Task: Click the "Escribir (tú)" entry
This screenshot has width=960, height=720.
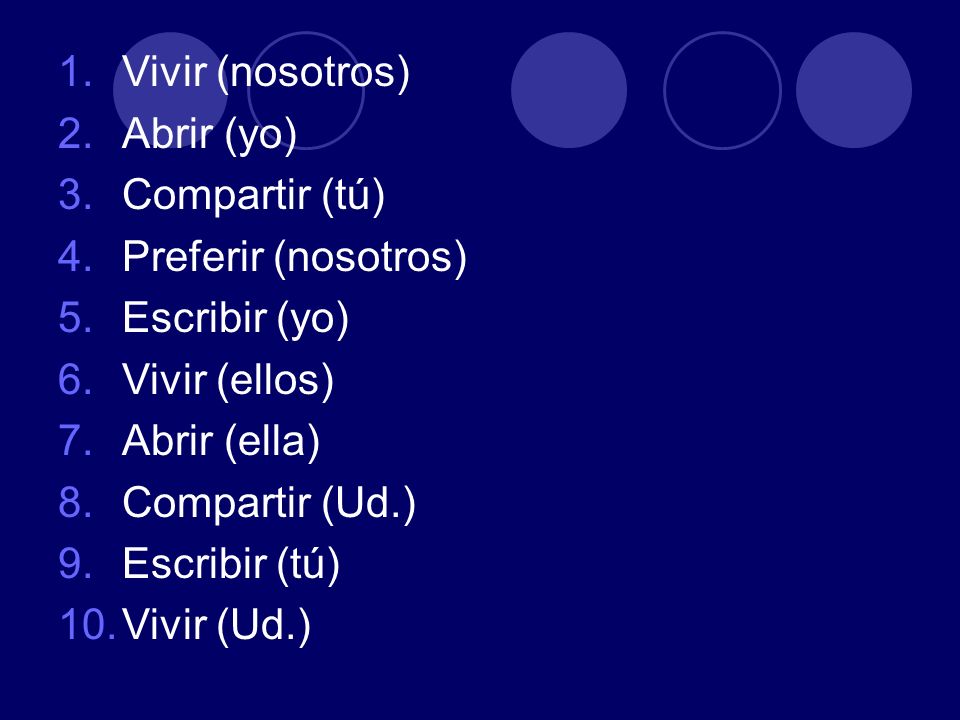Action: pos(231,564)
